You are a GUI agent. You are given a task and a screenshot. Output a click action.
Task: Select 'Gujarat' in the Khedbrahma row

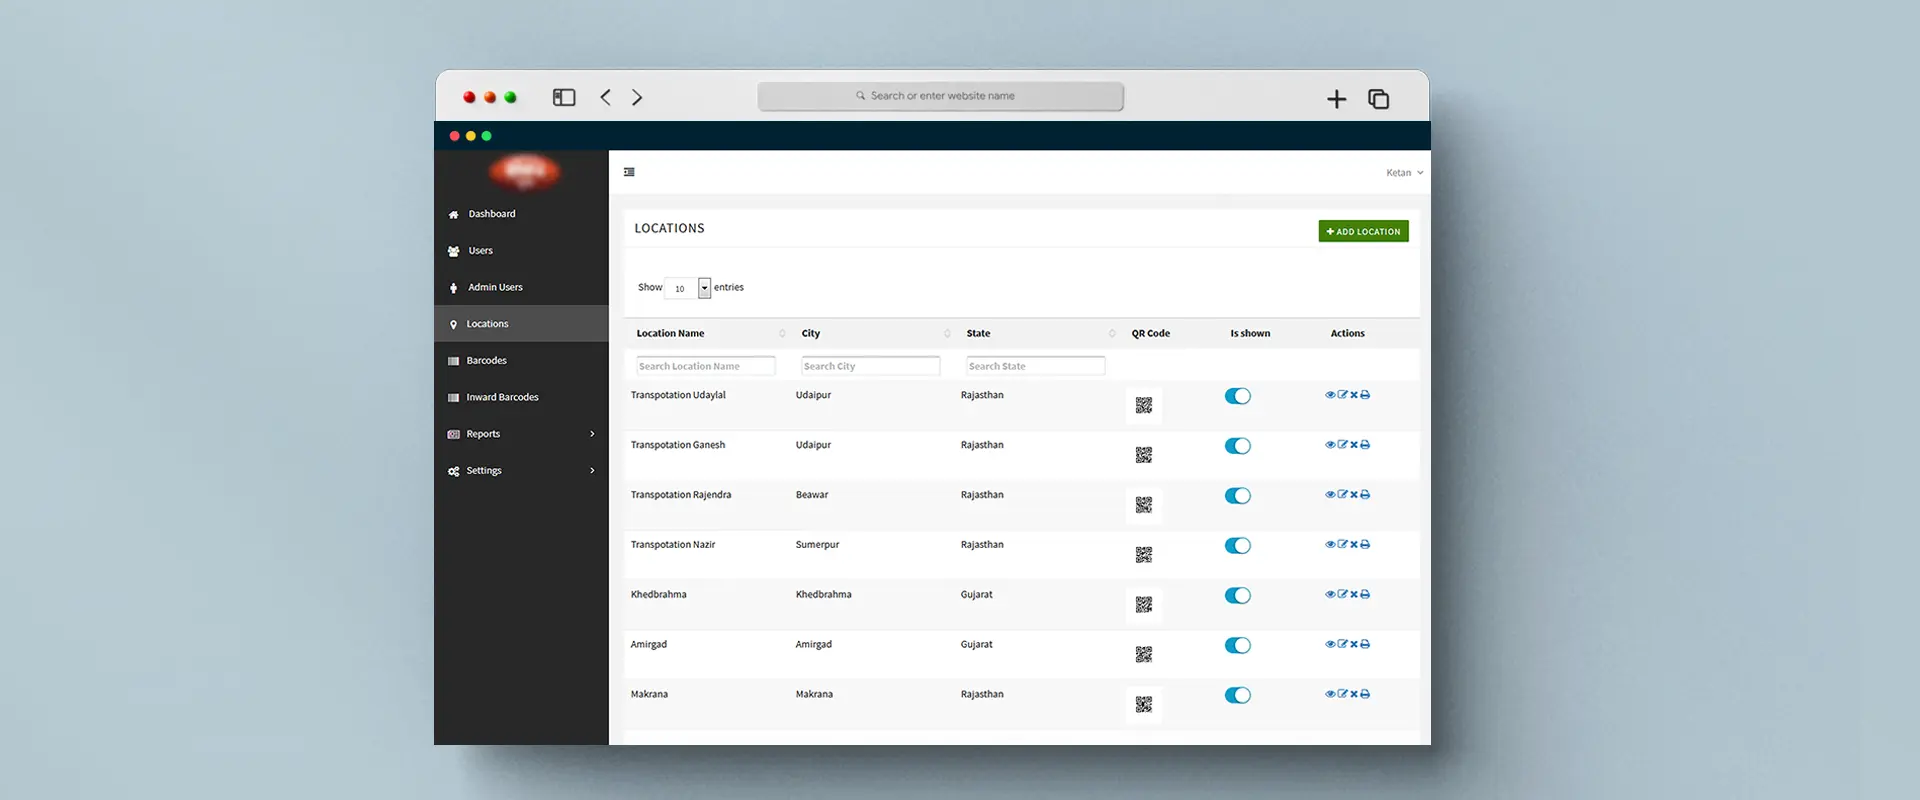pyautogui.click(x=977, y=595)
